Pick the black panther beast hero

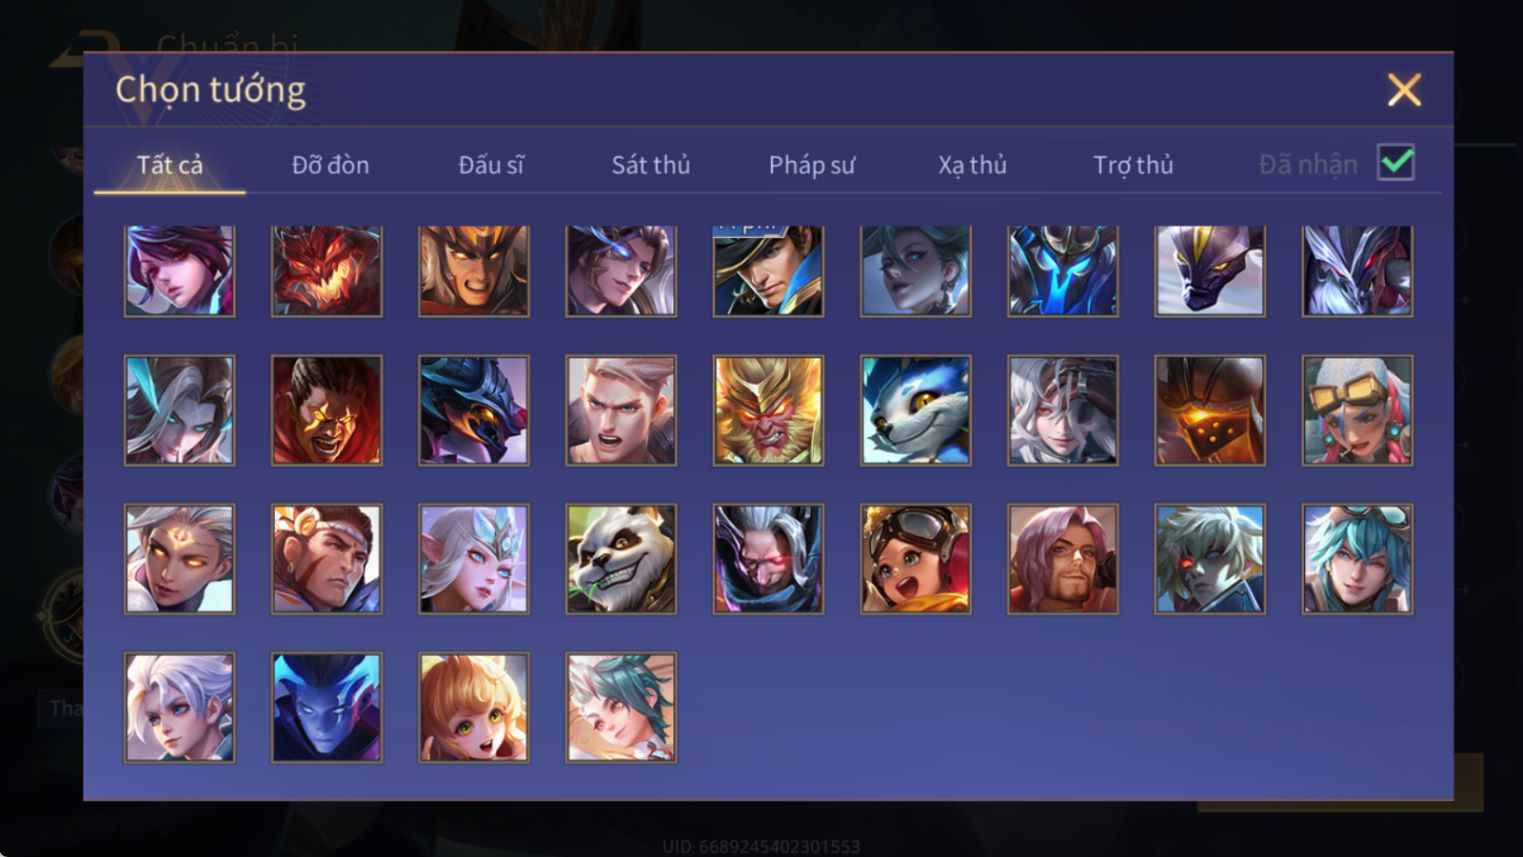pos(1210,271)
